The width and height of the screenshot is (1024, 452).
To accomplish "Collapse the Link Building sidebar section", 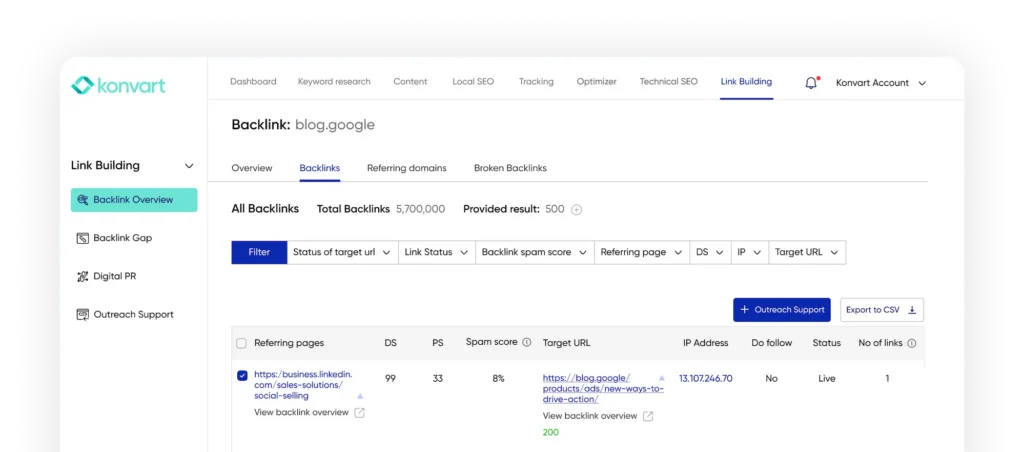I will click(189, 166).
